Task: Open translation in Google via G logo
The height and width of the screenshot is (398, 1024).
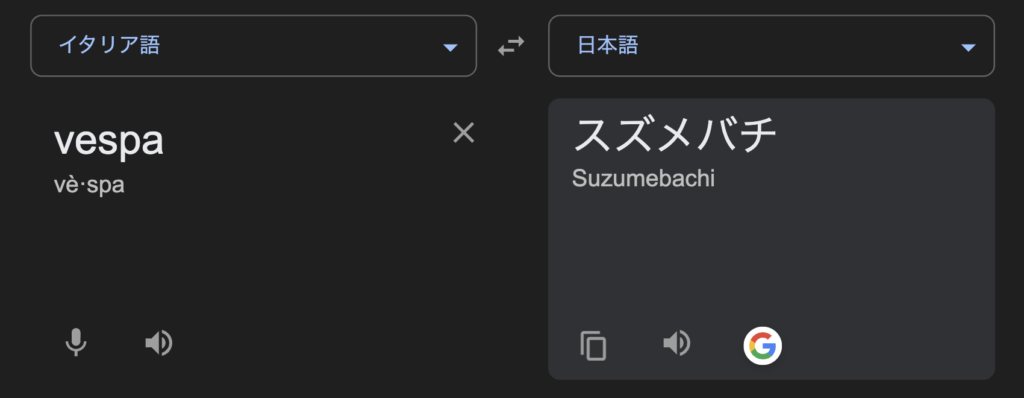Action: tap(762, 346)
